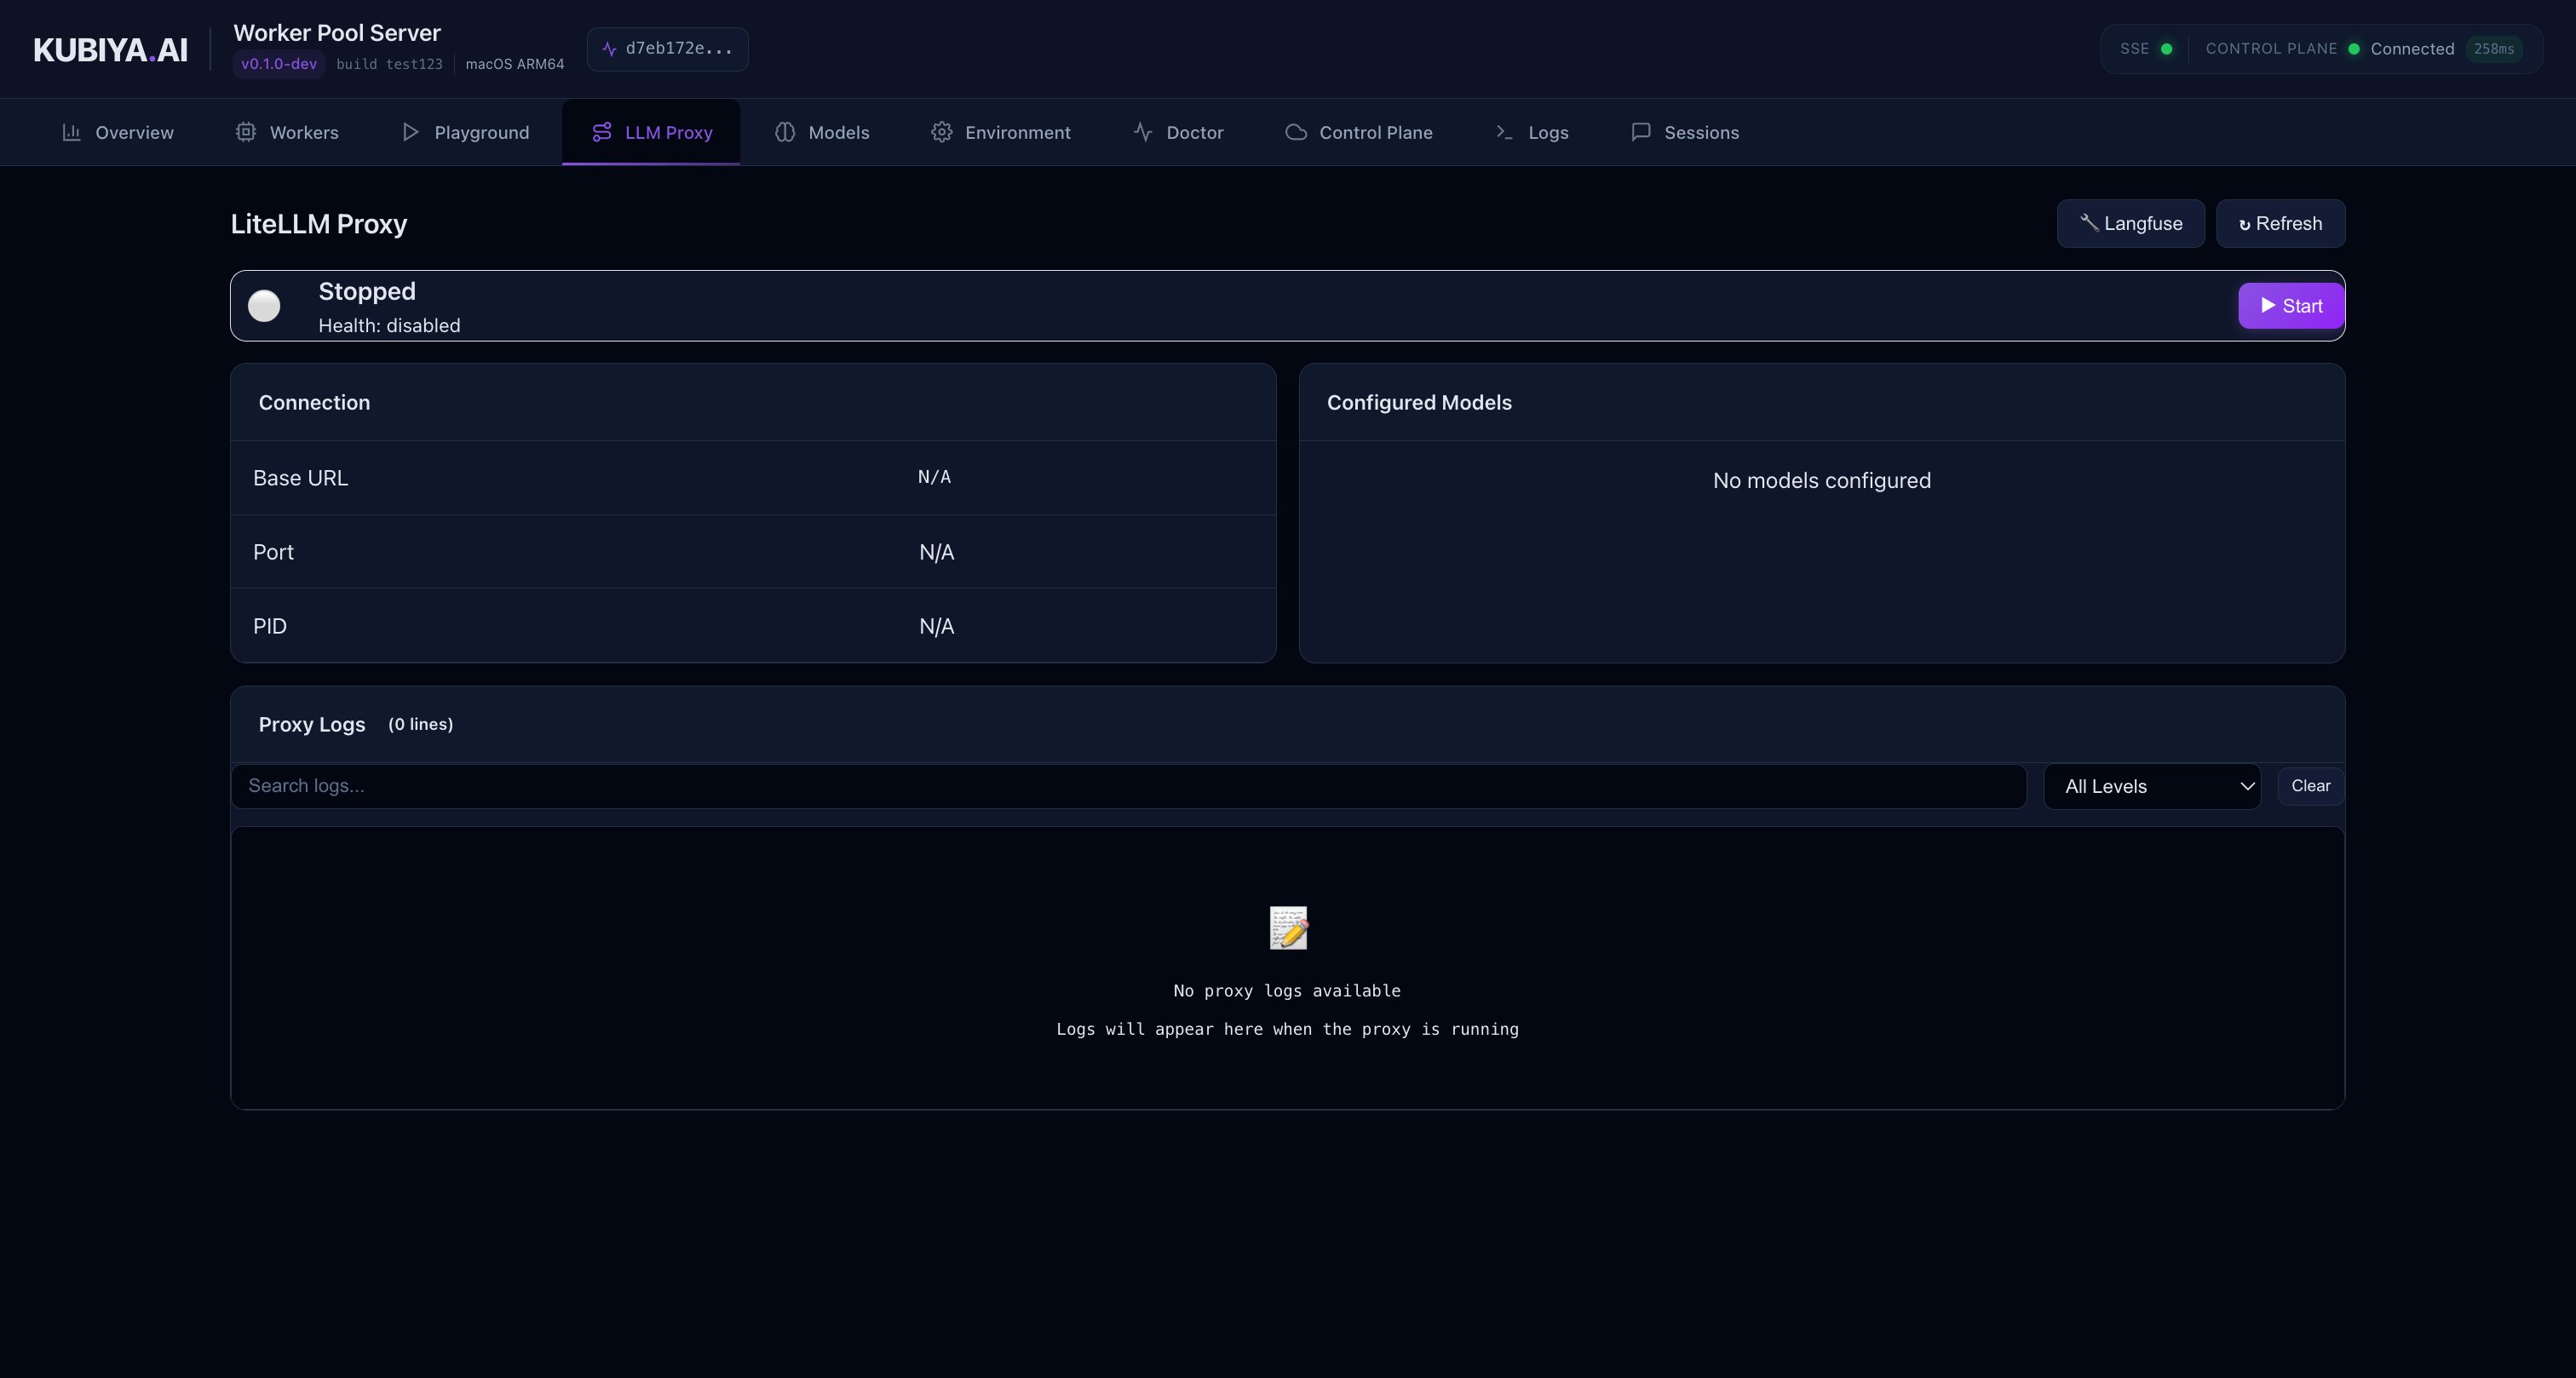Open the Logs tab

coord(1532,132)
